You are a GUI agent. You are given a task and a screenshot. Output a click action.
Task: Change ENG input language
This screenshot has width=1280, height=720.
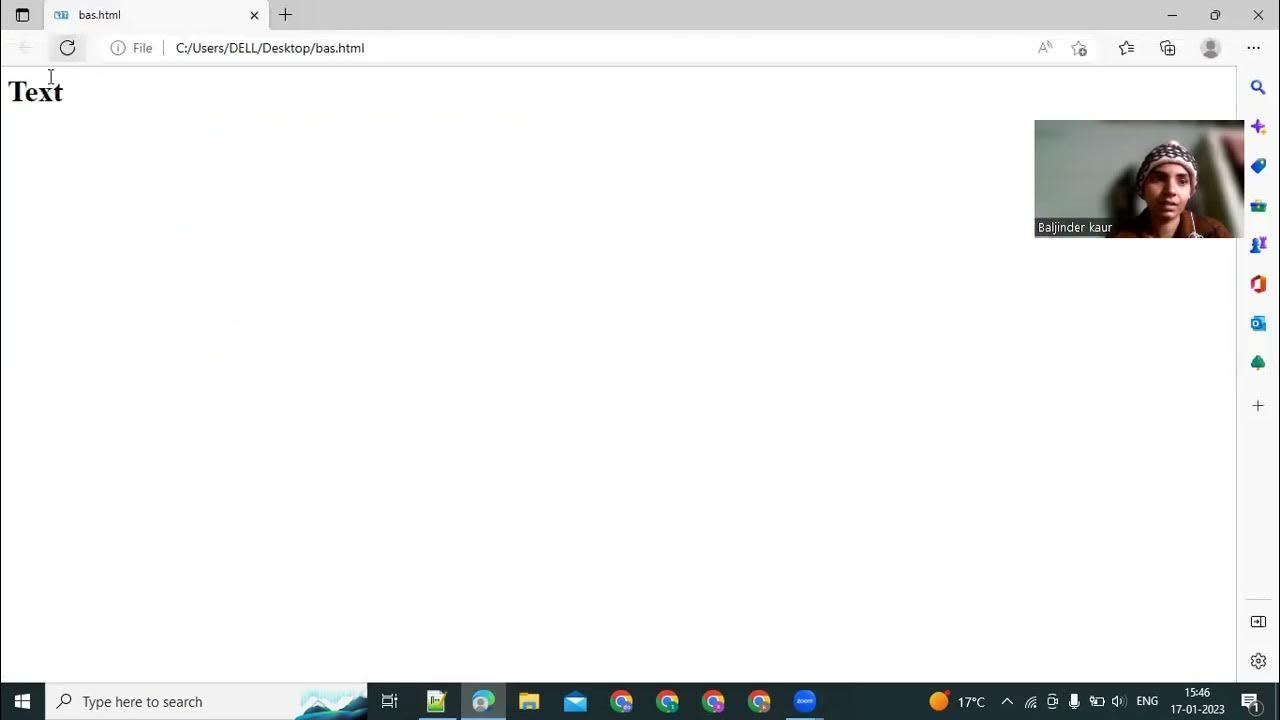pyautogui.click(x=1147, y=701)
